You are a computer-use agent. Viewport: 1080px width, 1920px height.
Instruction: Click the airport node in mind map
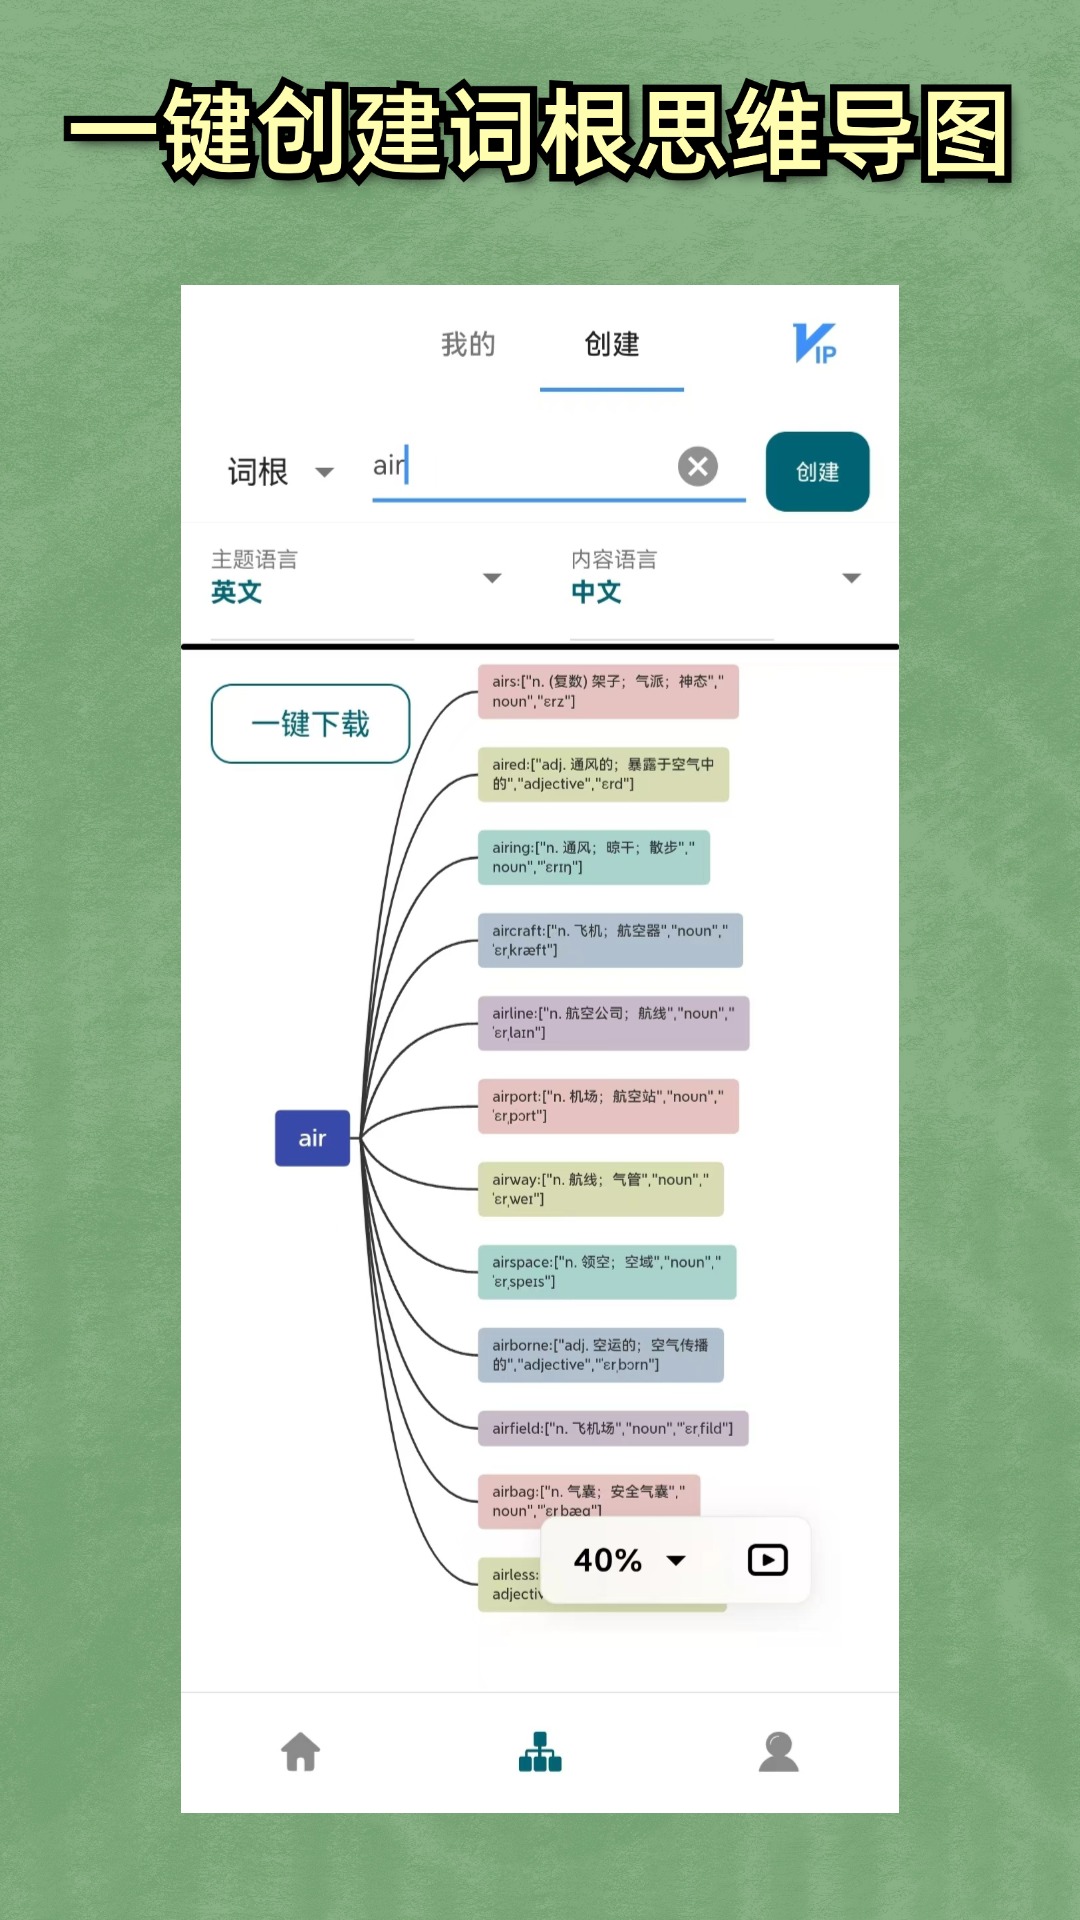pos(608,1106)
